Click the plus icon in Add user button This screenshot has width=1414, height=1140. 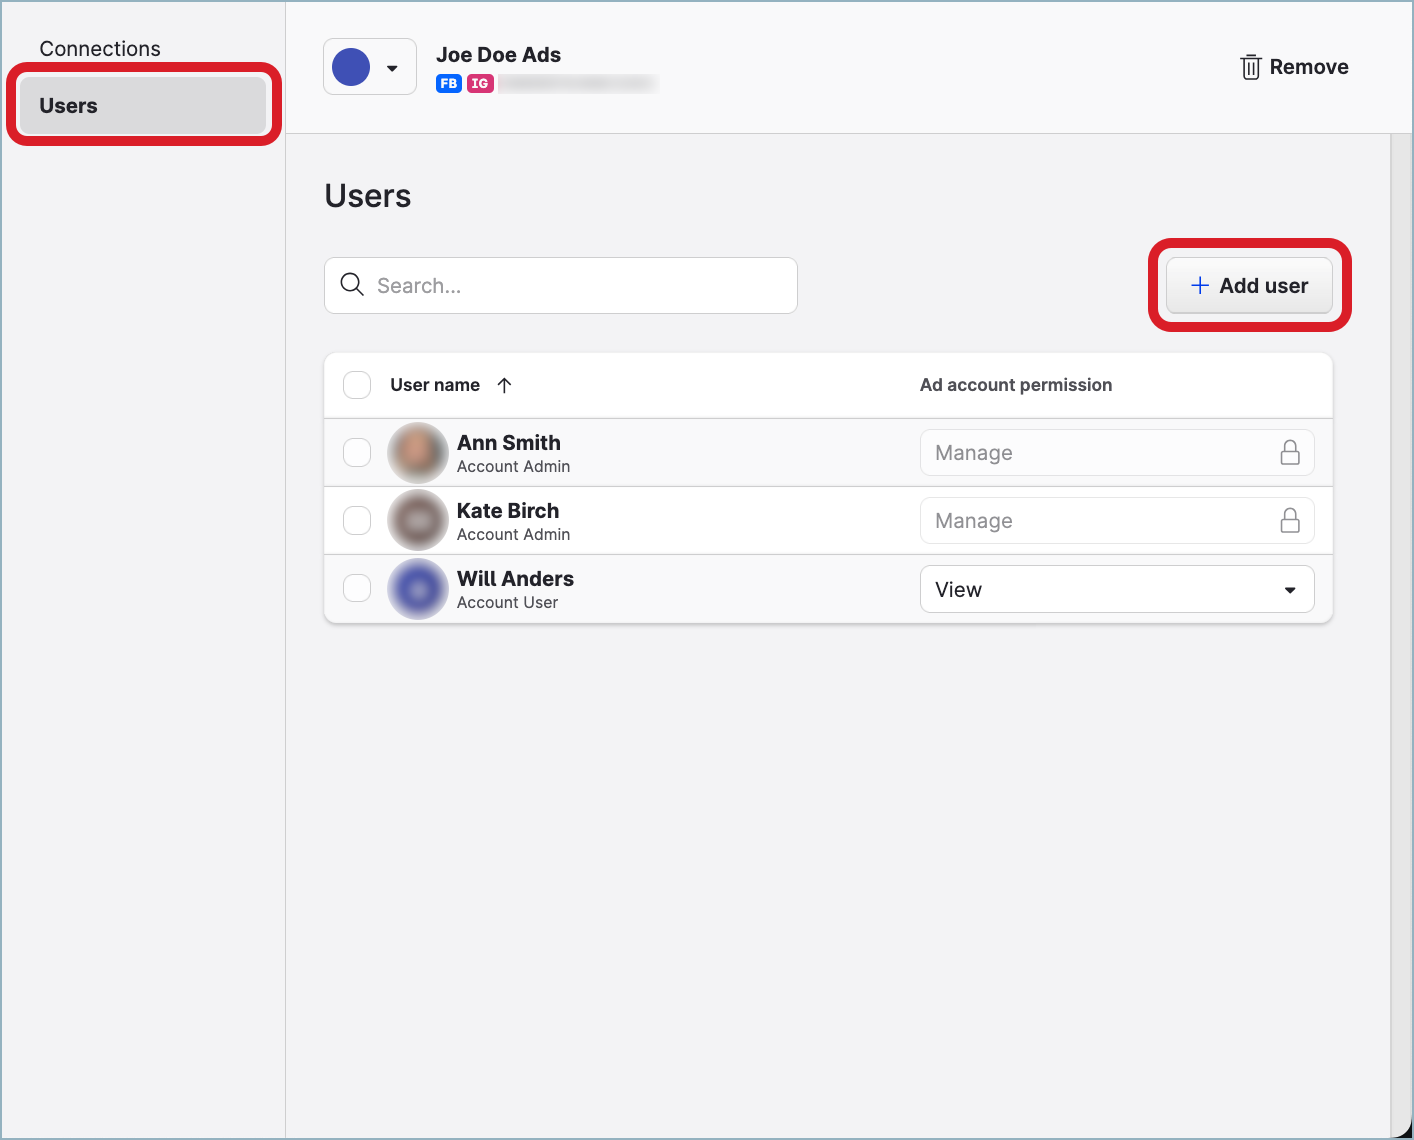click(x=1199, y=285)
